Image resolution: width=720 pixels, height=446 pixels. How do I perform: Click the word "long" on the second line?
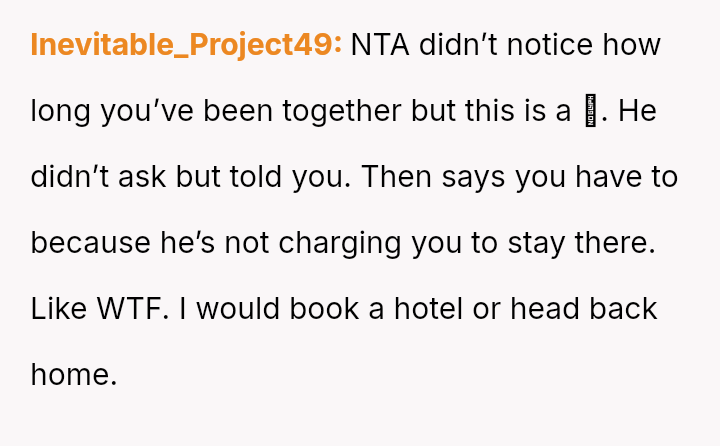coord(61,111)
